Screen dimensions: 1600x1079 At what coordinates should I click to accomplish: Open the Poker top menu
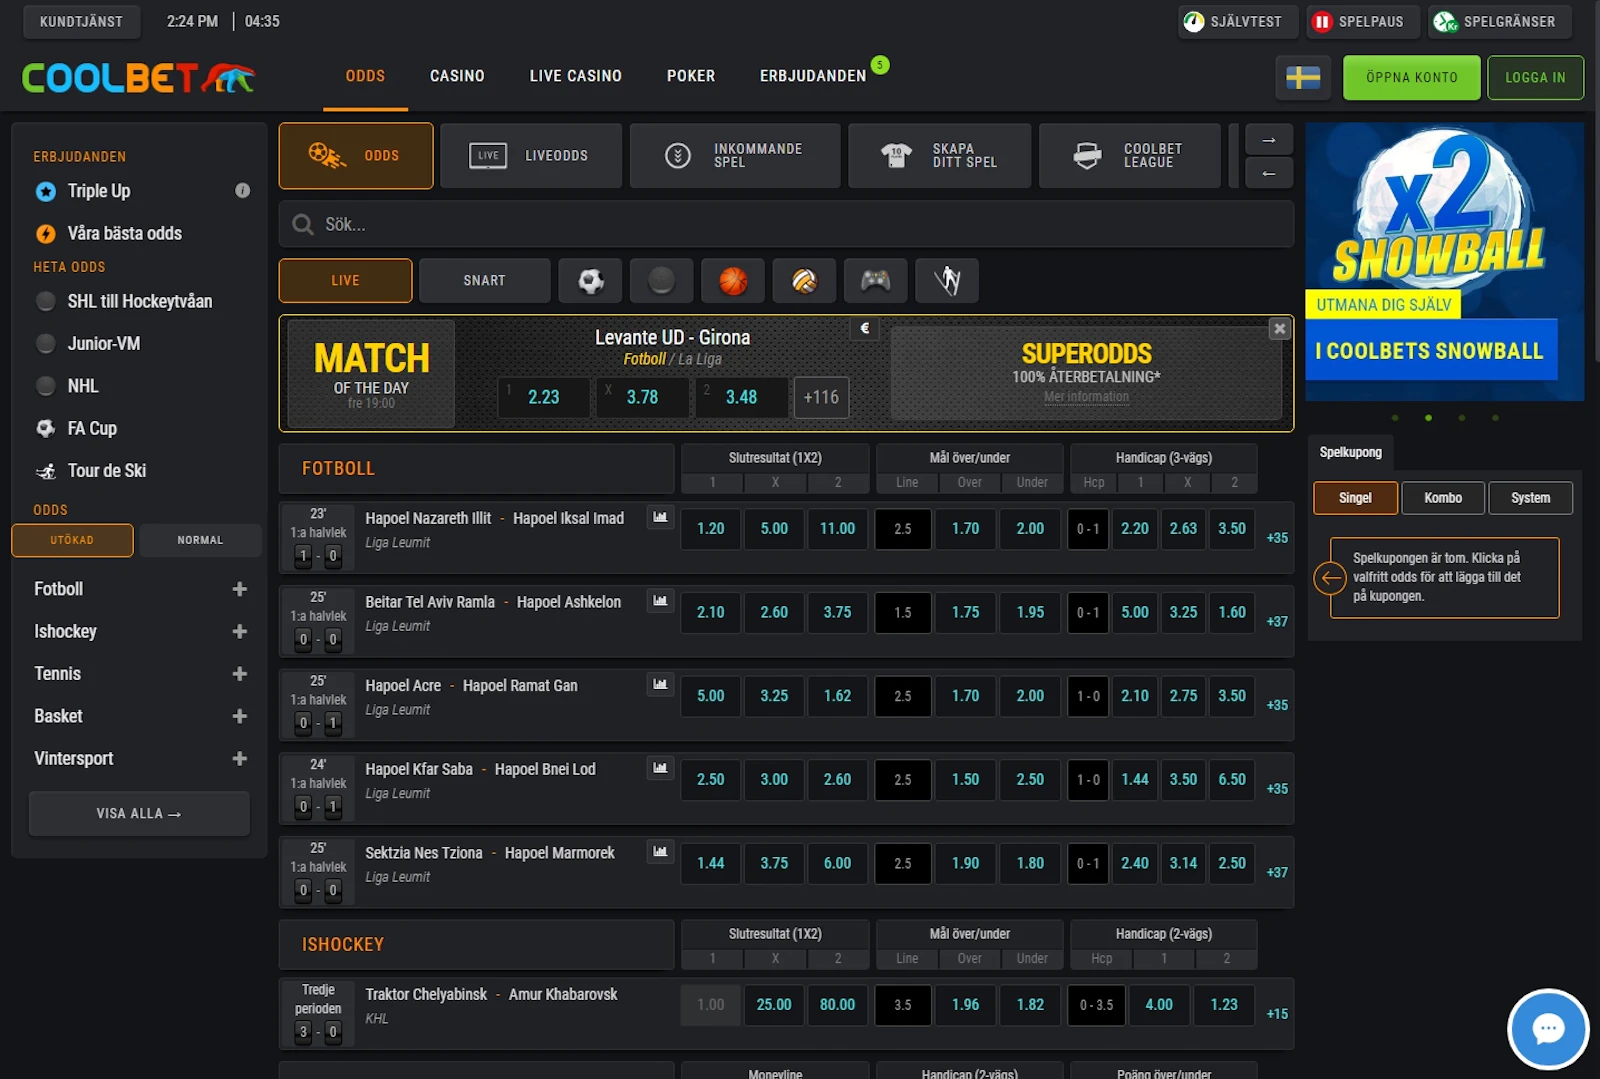[691, 76]
